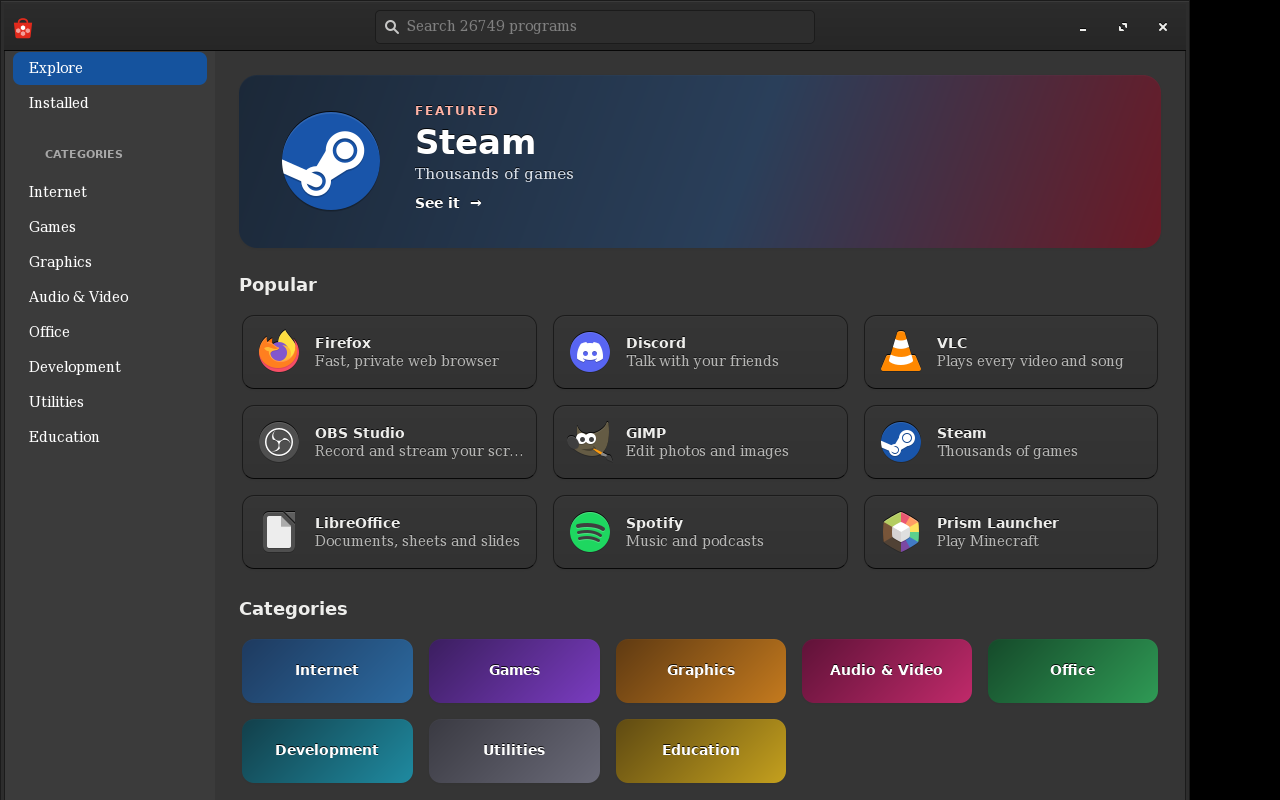Follow the "See it" link for Steam
1280x800 pixels.
click(x=448, y=203)
